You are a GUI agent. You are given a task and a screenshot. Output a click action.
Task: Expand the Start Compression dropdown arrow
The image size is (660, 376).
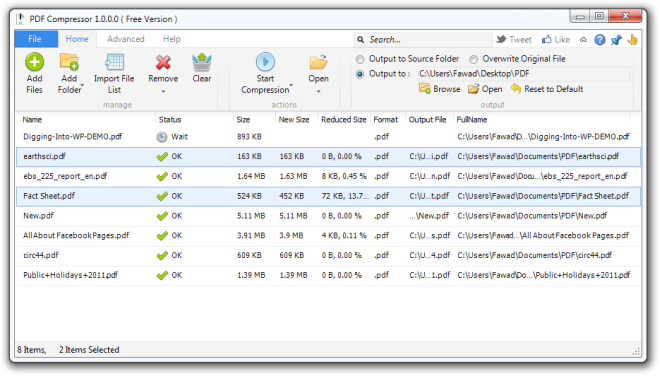(x=291, y=85)
